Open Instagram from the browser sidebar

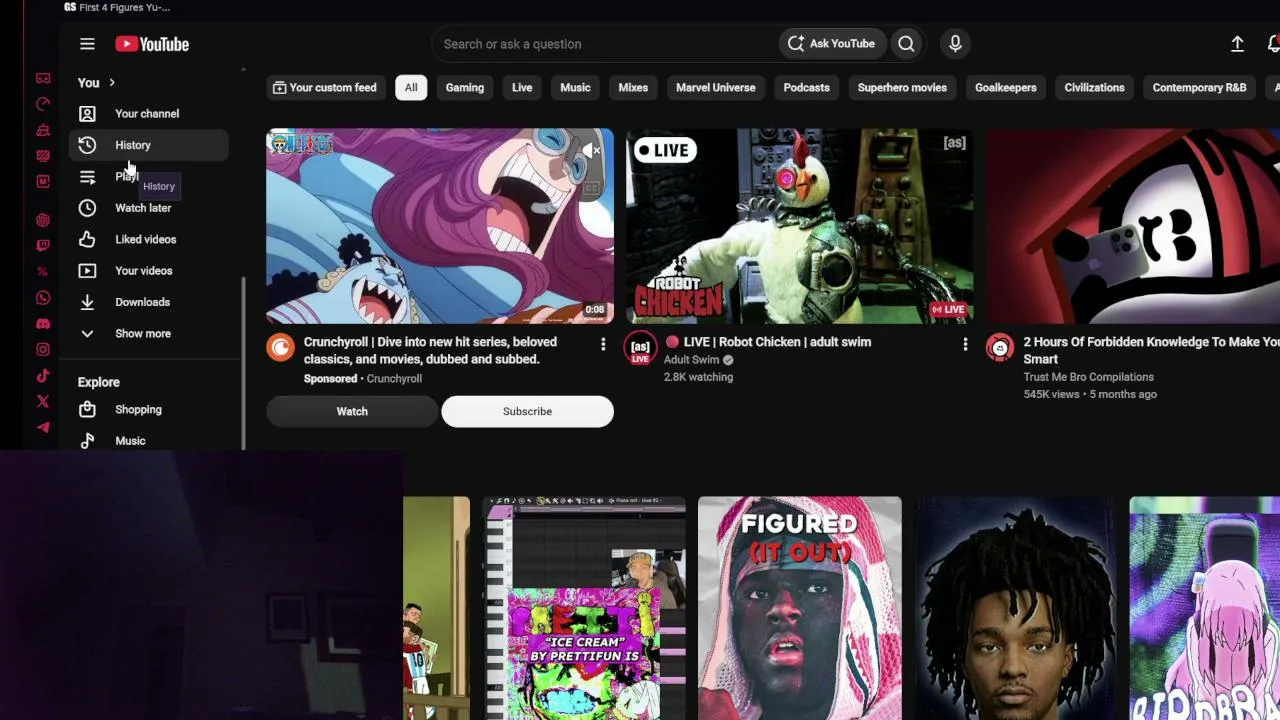tap(43, 350)
